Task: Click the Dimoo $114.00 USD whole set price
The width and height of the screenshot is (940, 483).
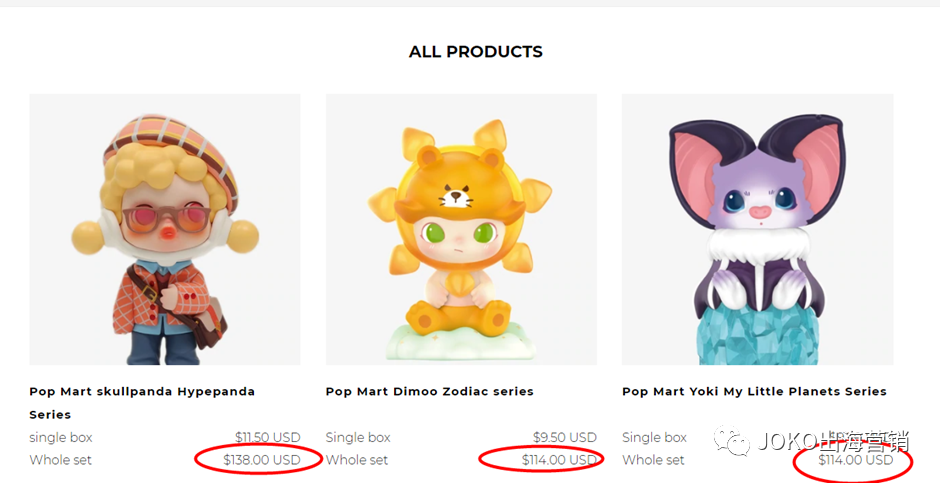Action: pyautogui.click(x=559, y=460)
